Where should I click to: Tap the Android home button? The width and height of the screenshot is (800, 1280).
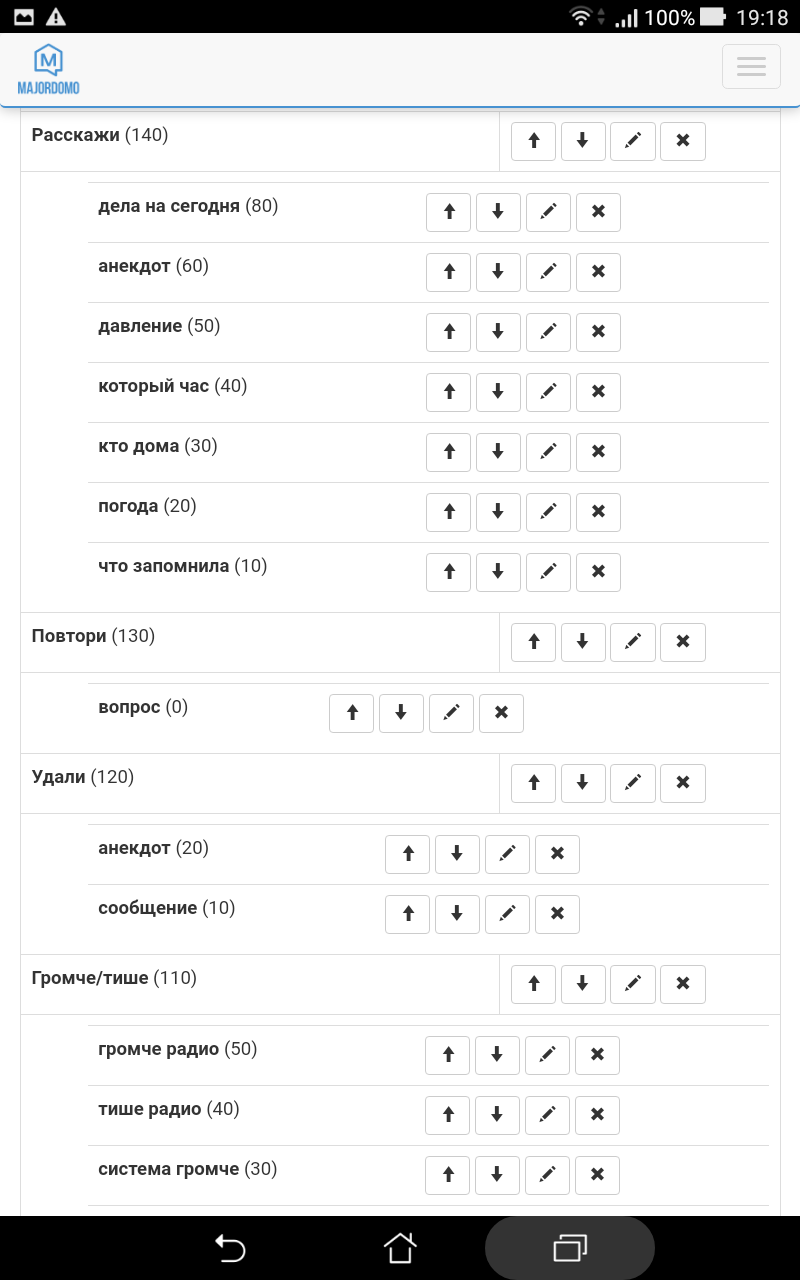coord(400,1248)
